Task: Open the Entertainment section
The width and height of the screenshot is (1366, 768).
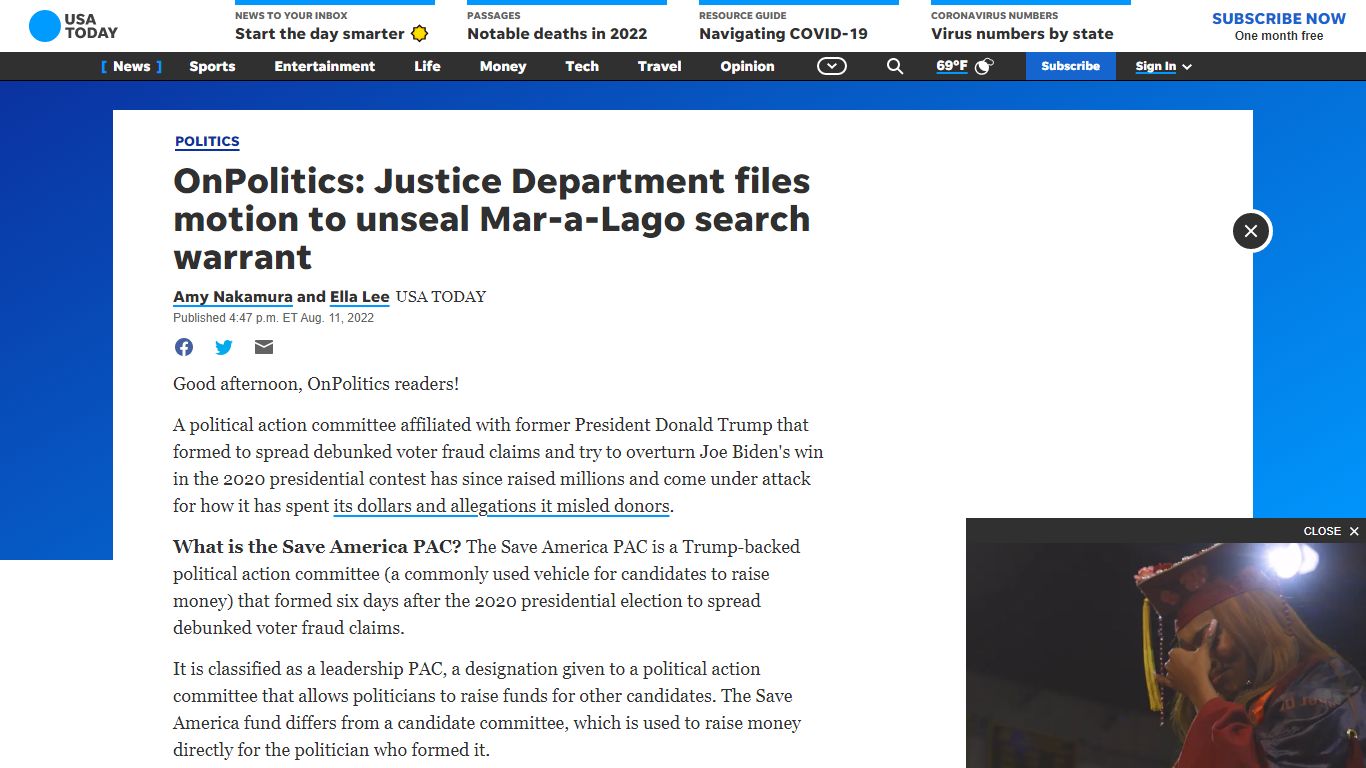Action: click(325, 66)
